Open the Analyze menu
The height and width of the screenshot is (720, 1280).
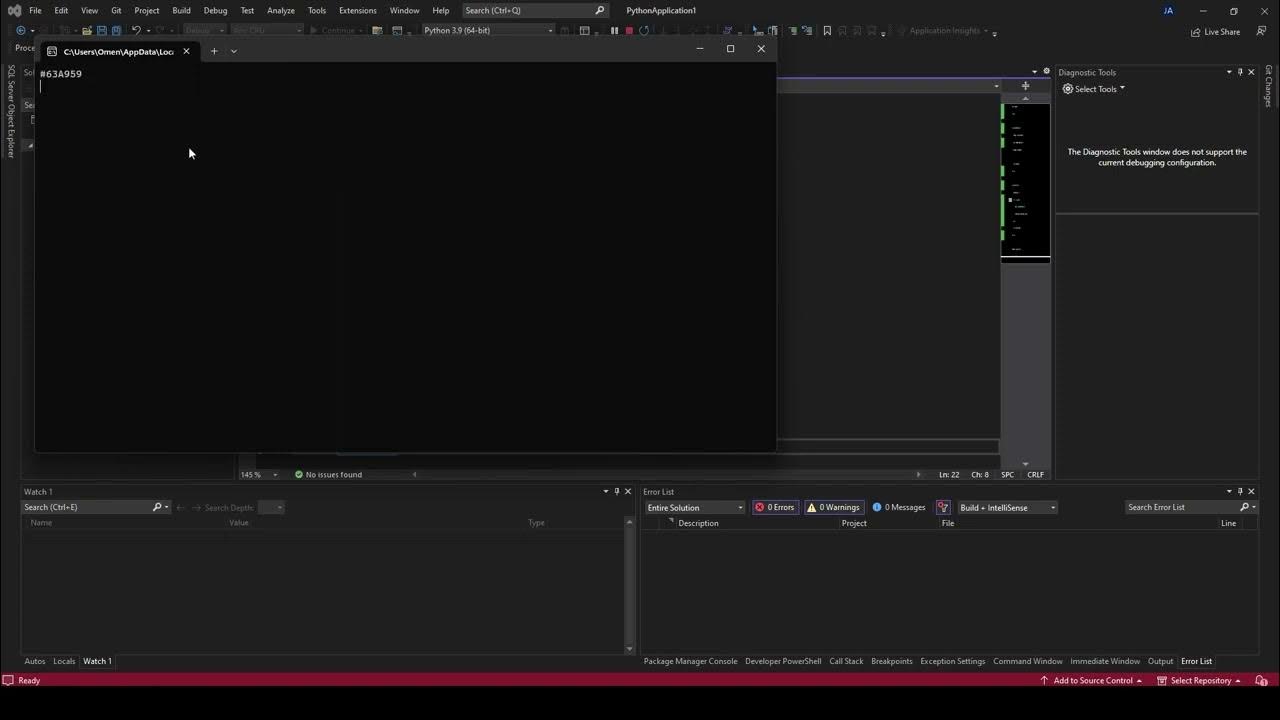coord(281,10)
